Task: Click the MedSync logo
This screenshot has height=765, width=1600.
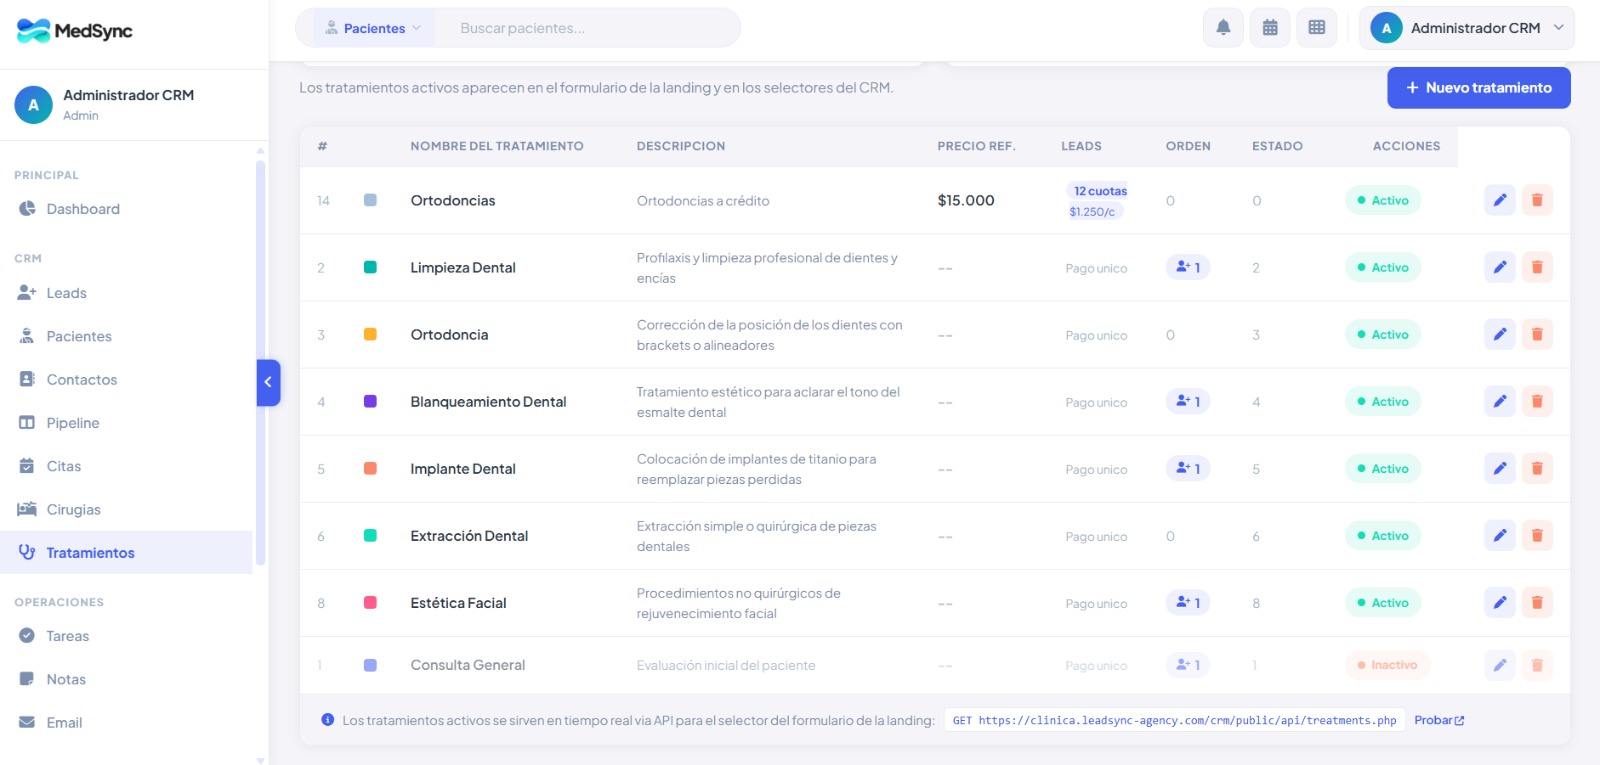Action: point(75,31)
